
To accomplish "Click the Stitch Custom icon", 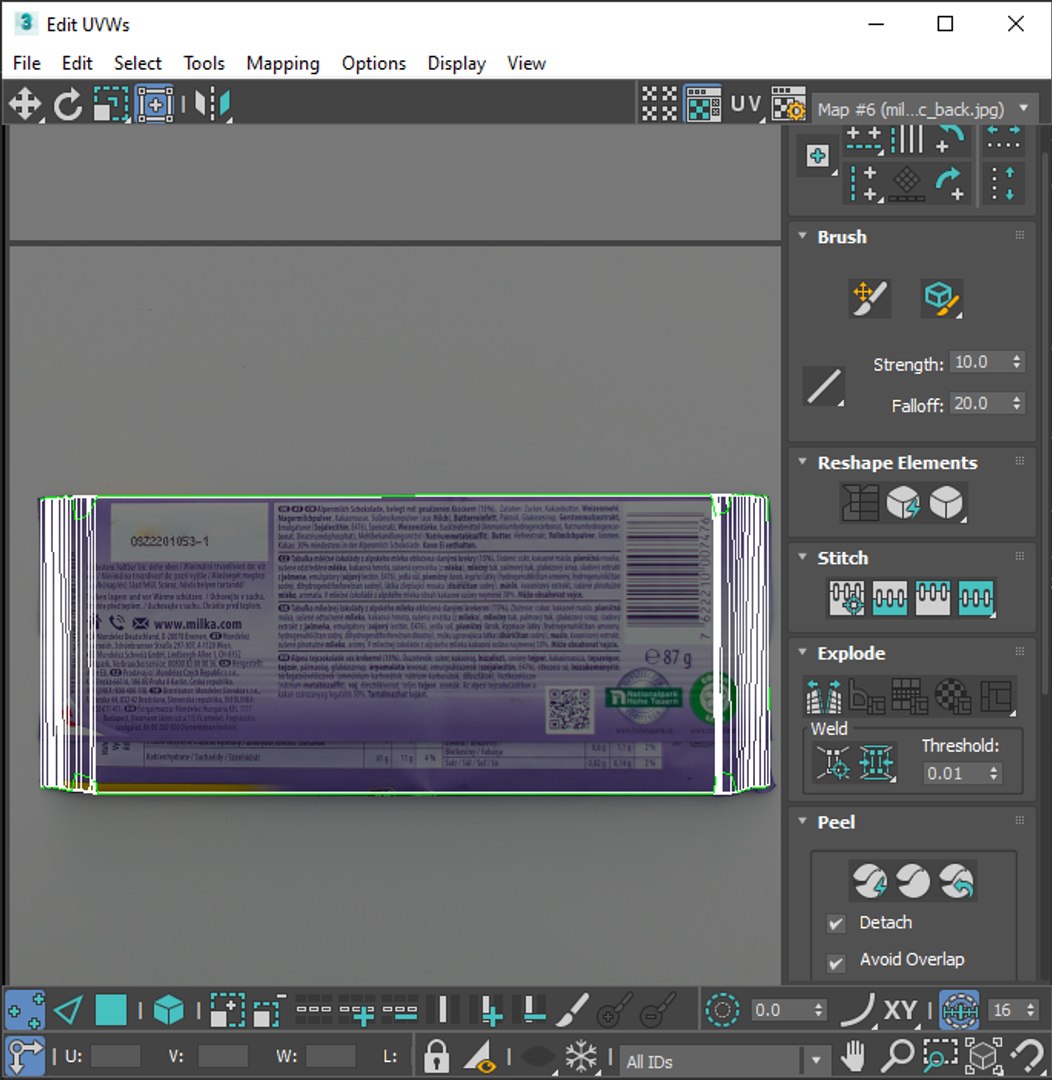I will [x=976, y=598].
